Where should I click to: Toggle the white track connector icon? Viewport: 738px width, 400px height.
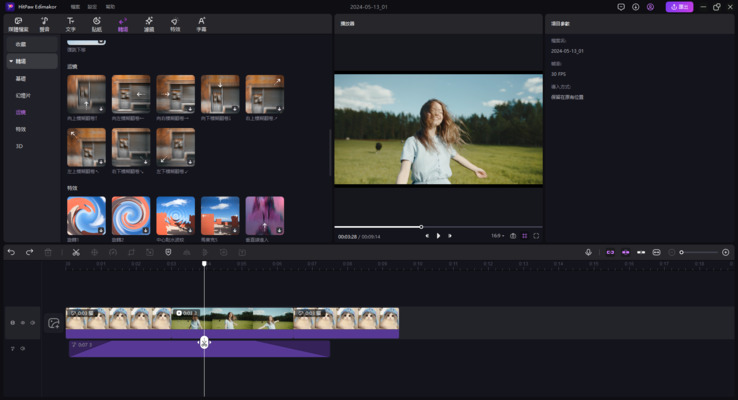tap(641, 252)
